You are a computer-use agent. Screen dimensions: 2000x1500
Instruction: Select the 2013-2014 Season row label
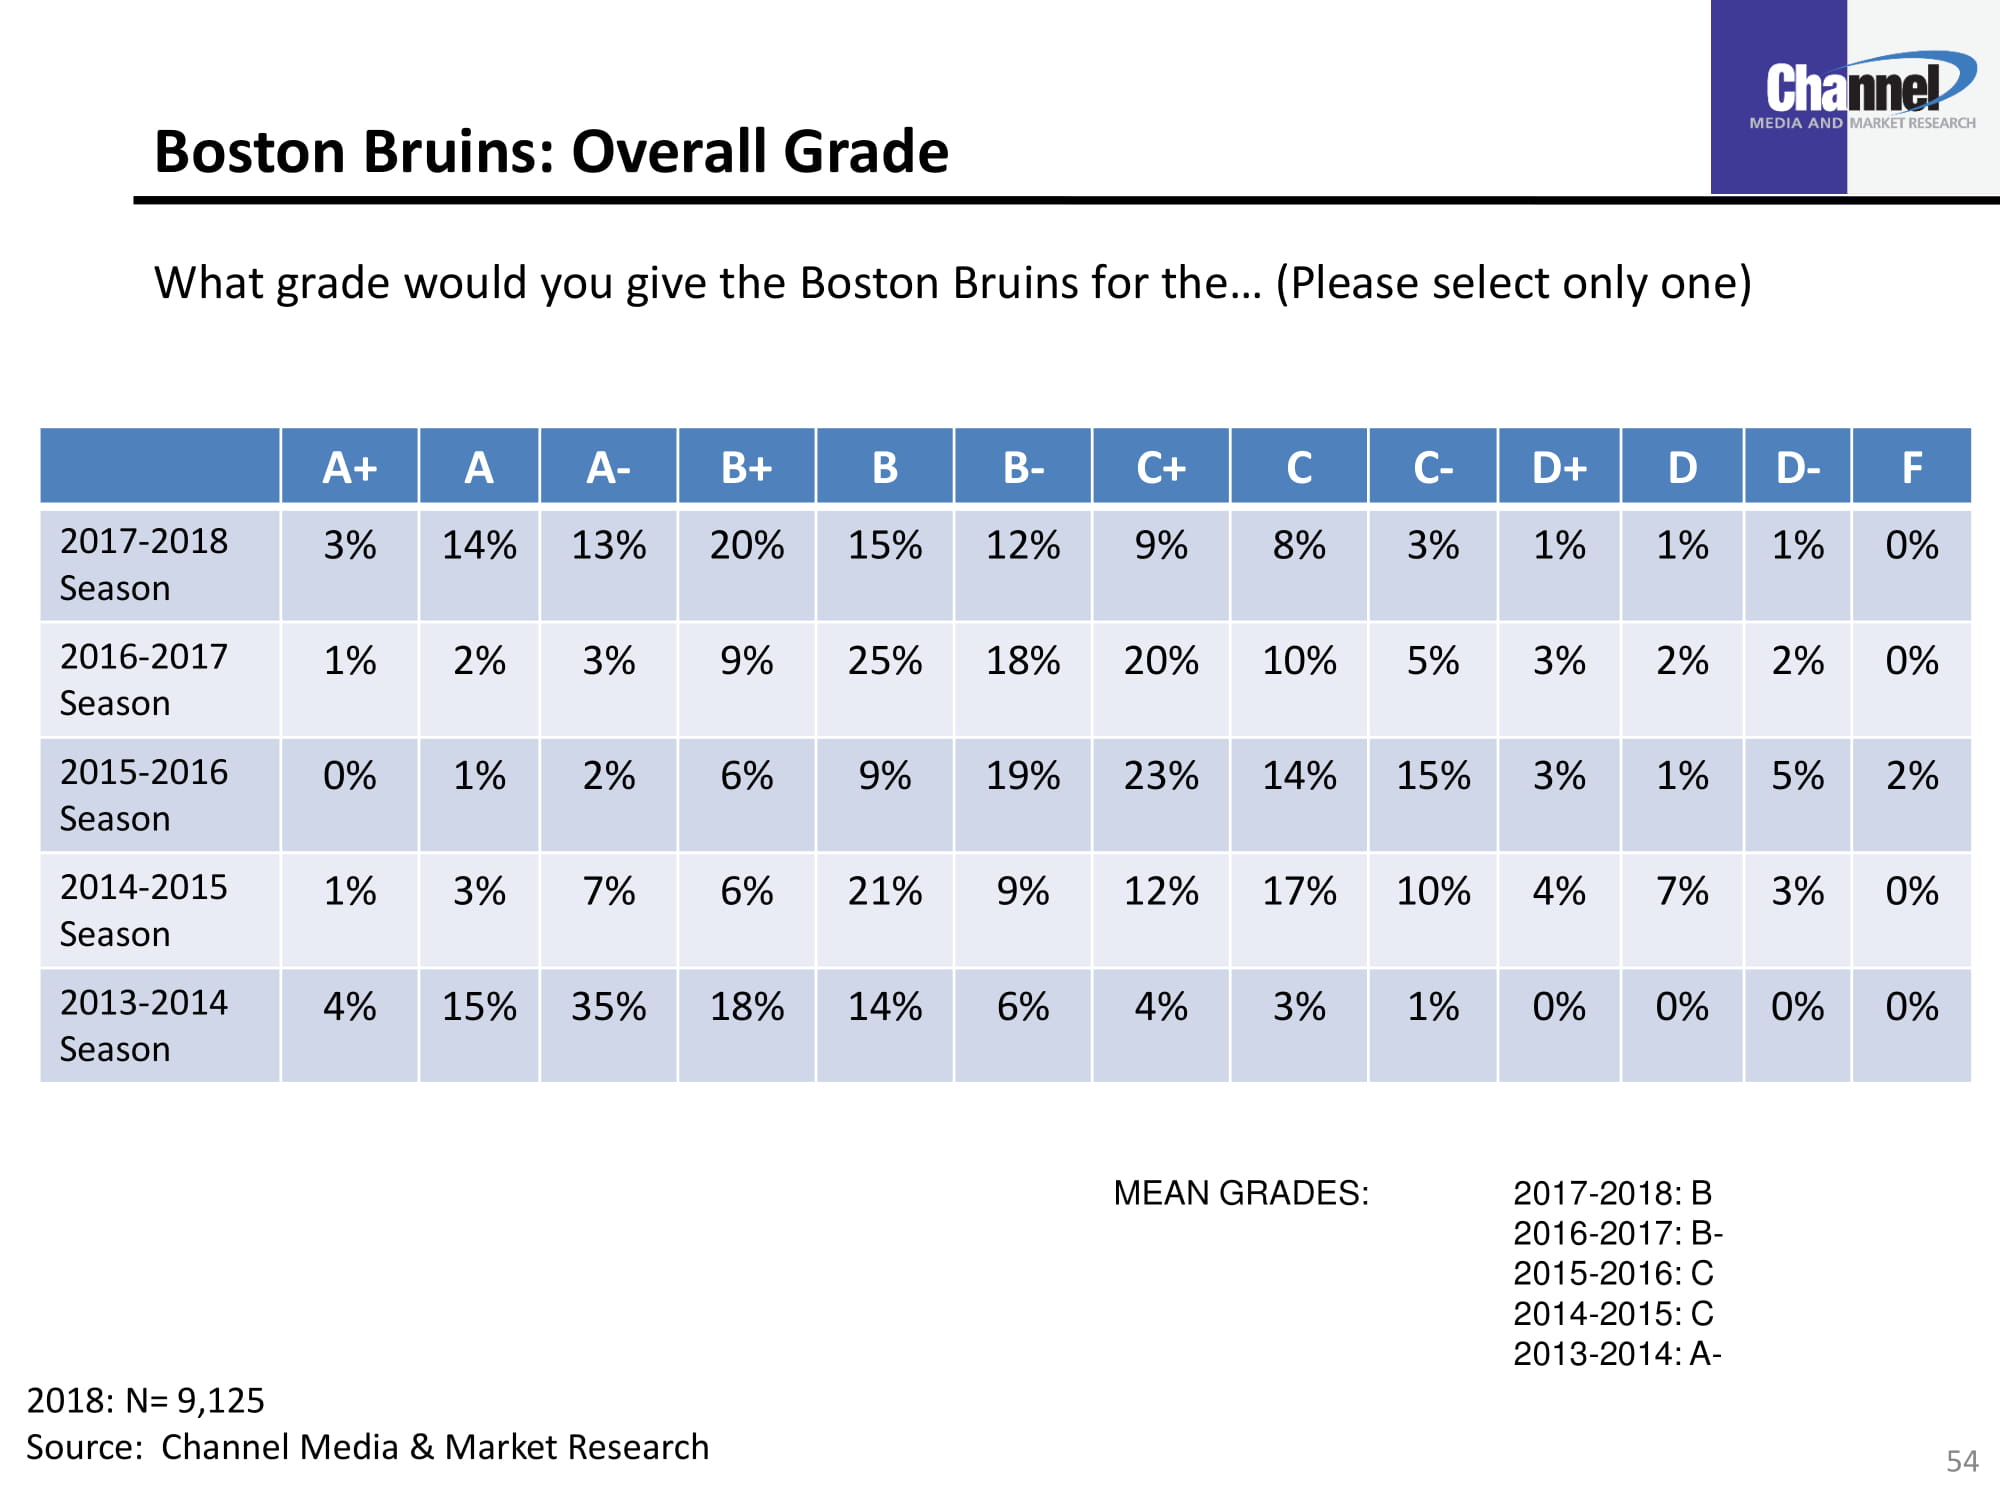click(144, 1025)
